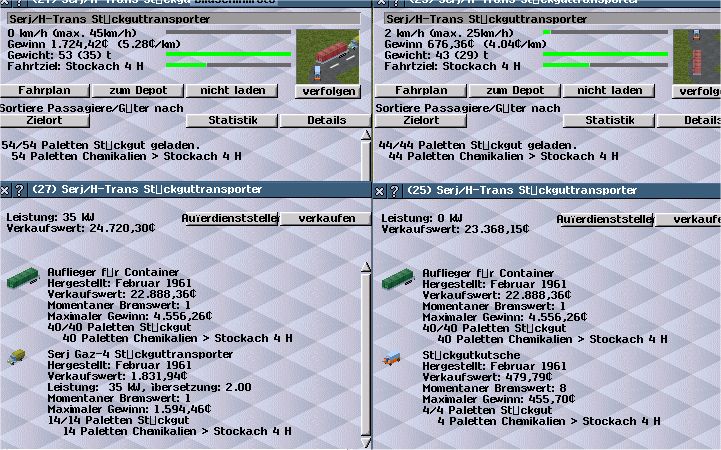The height and width of the screenshot is (450, 721).
Task: Click the Serj Gaz-4 truck icon
Action: (x=17, y=357)
